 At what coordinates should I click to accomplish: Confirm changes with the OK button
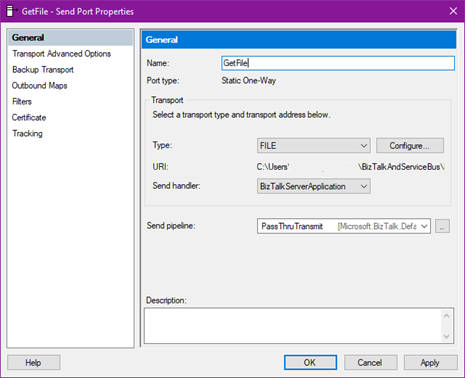click(310, 362)
